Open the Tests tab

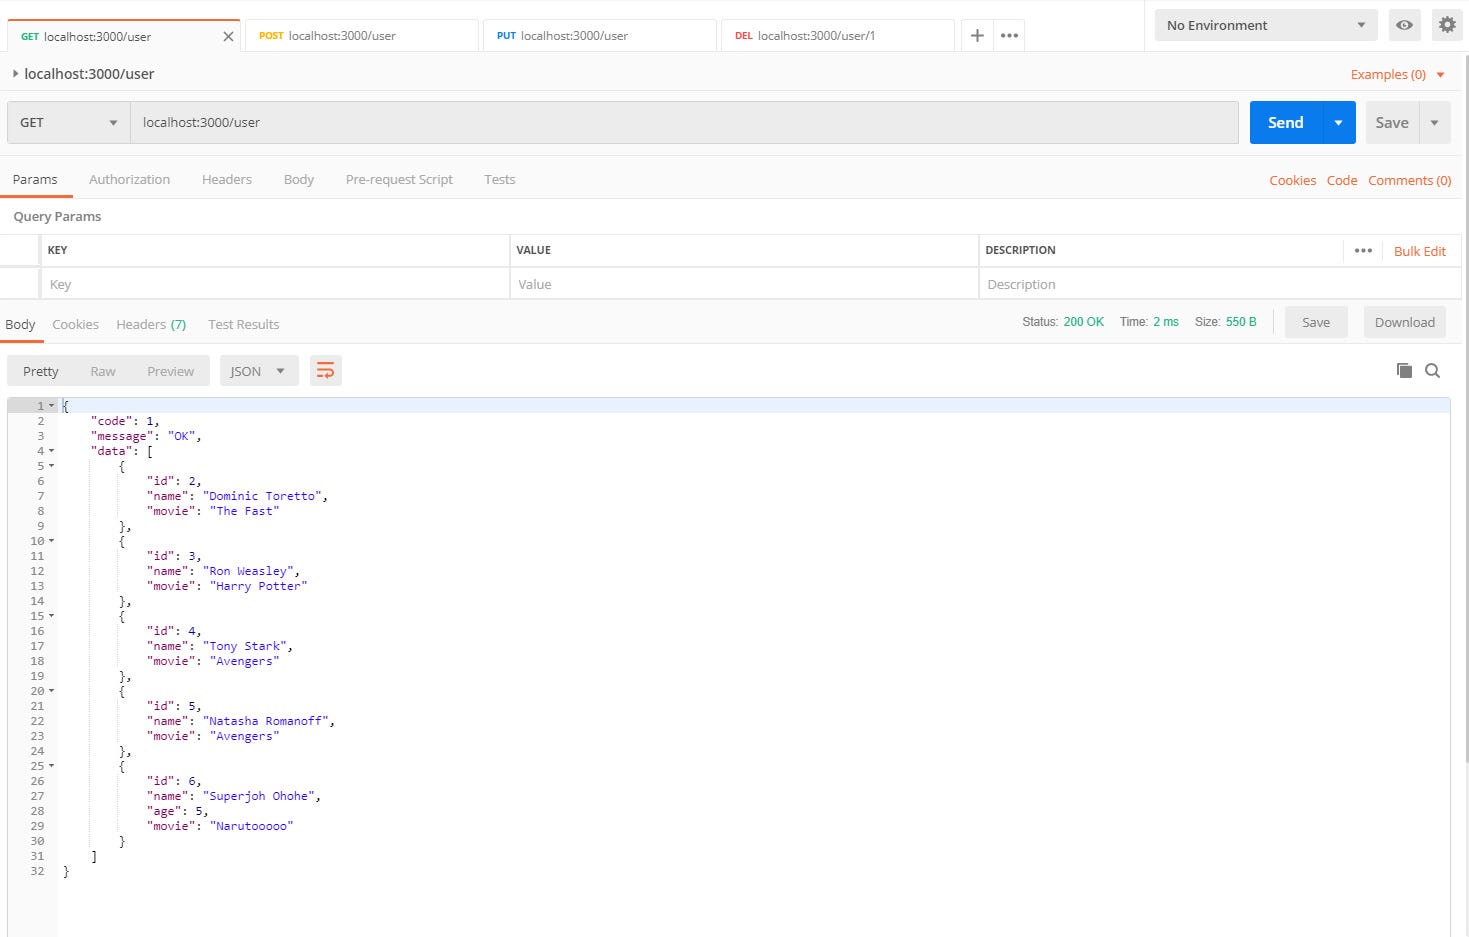coord(500,179)
